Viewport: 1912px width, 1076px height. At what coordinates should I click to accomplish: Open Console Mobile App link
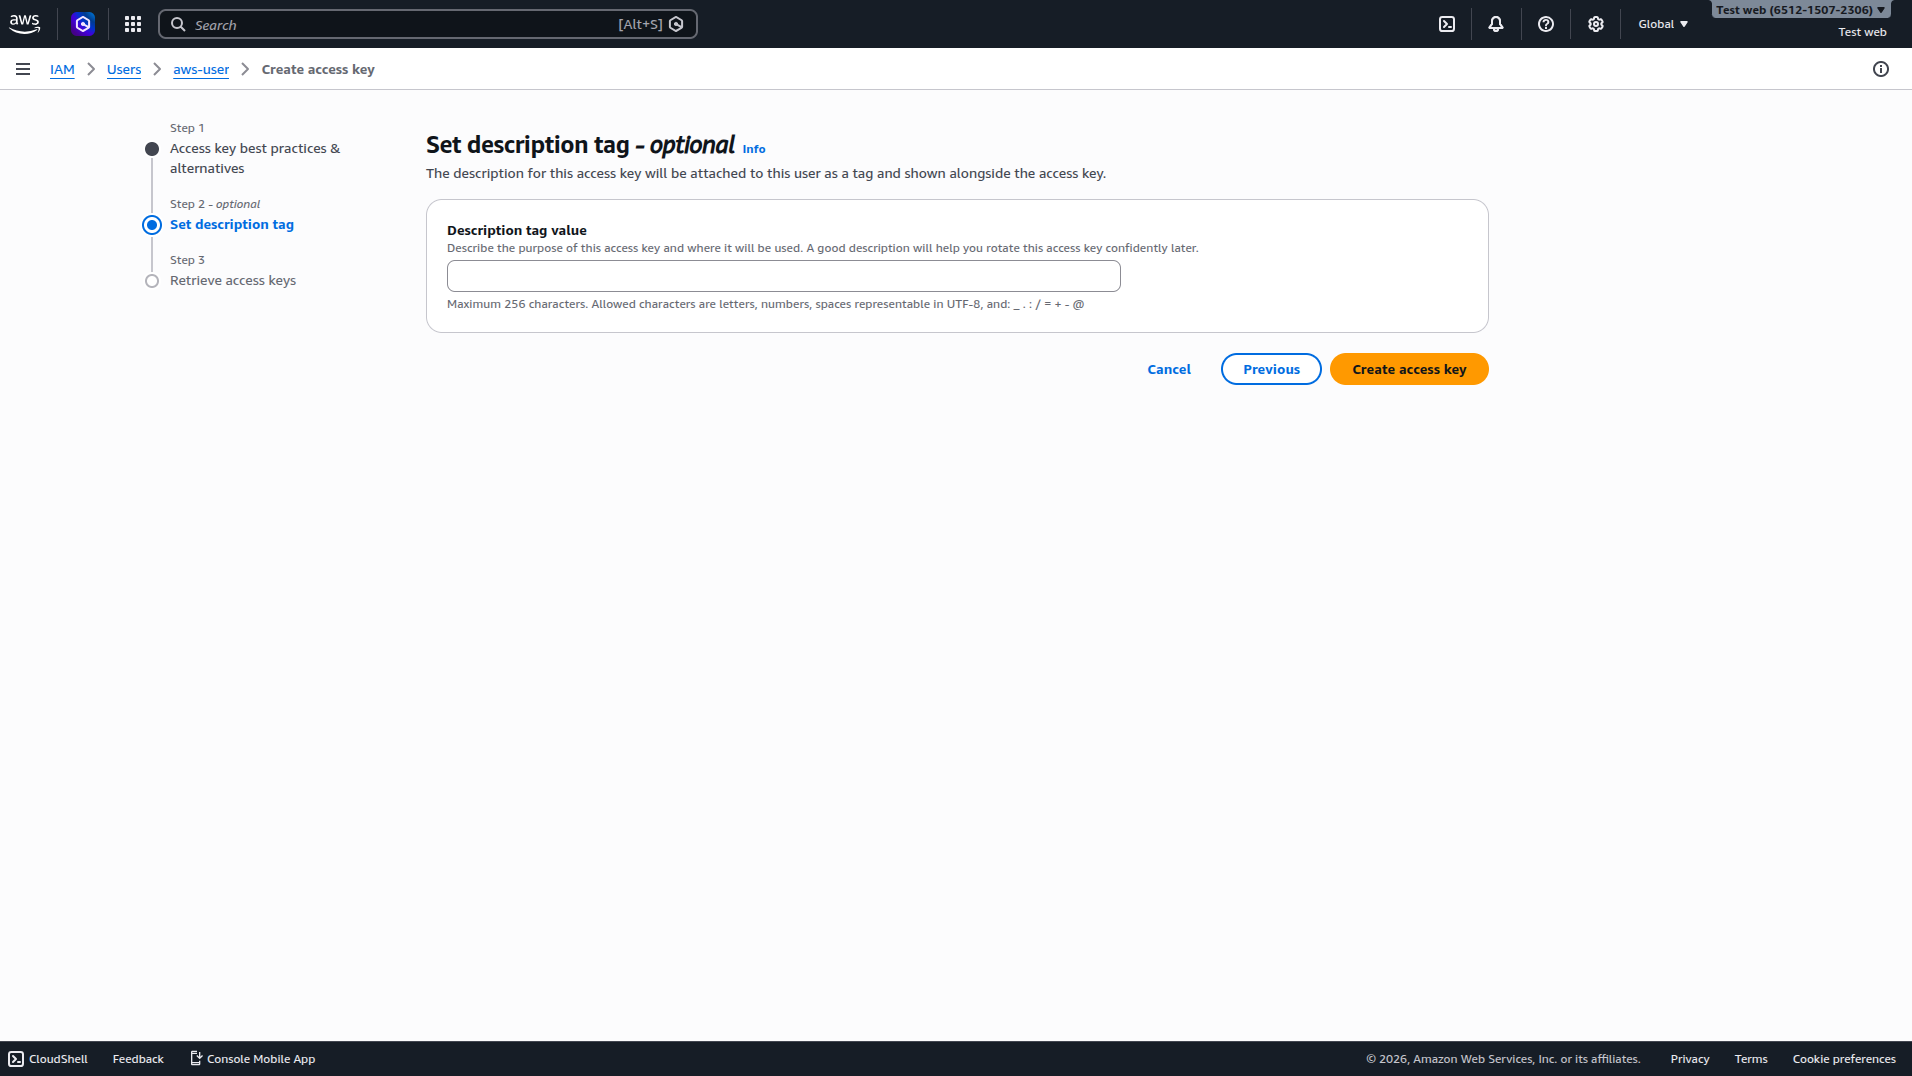click(x=261, y=1059)
